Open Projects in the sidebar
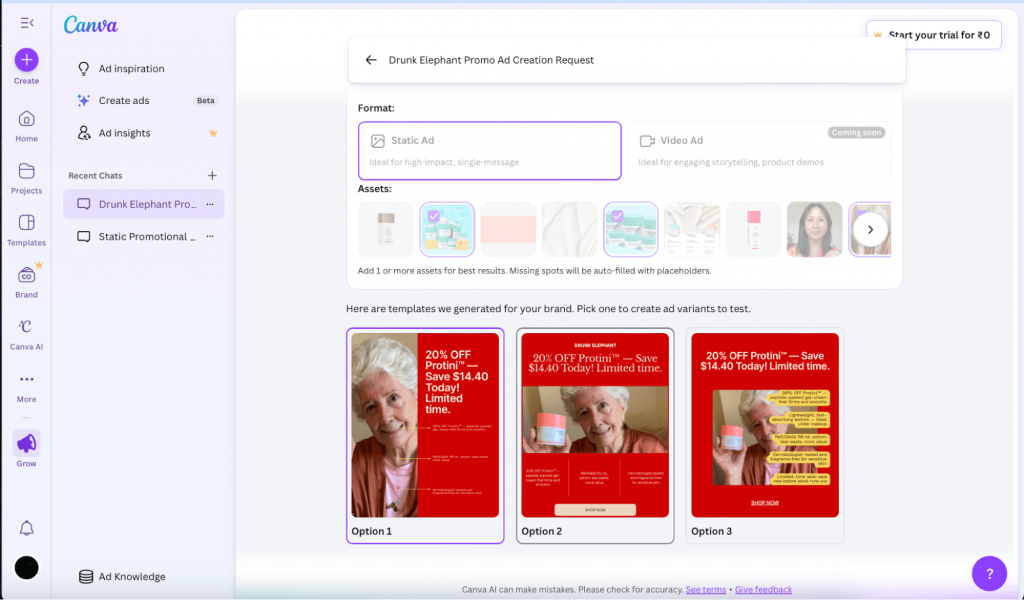Viewport: 1024px width, 600px height. pos(25,173)
